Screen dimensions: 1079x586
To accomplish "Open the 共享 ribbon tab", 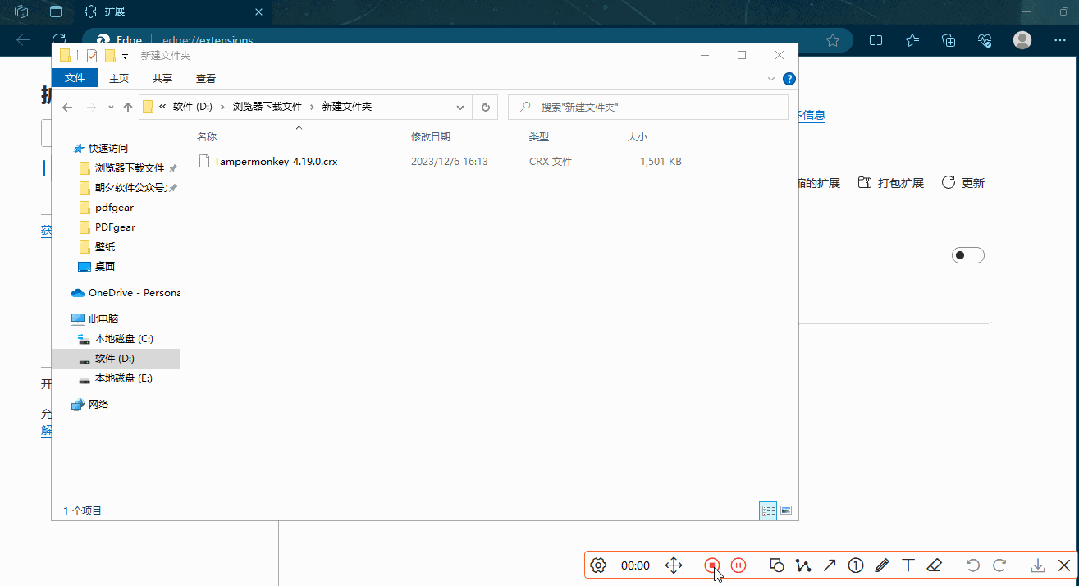I will [162, 78].
